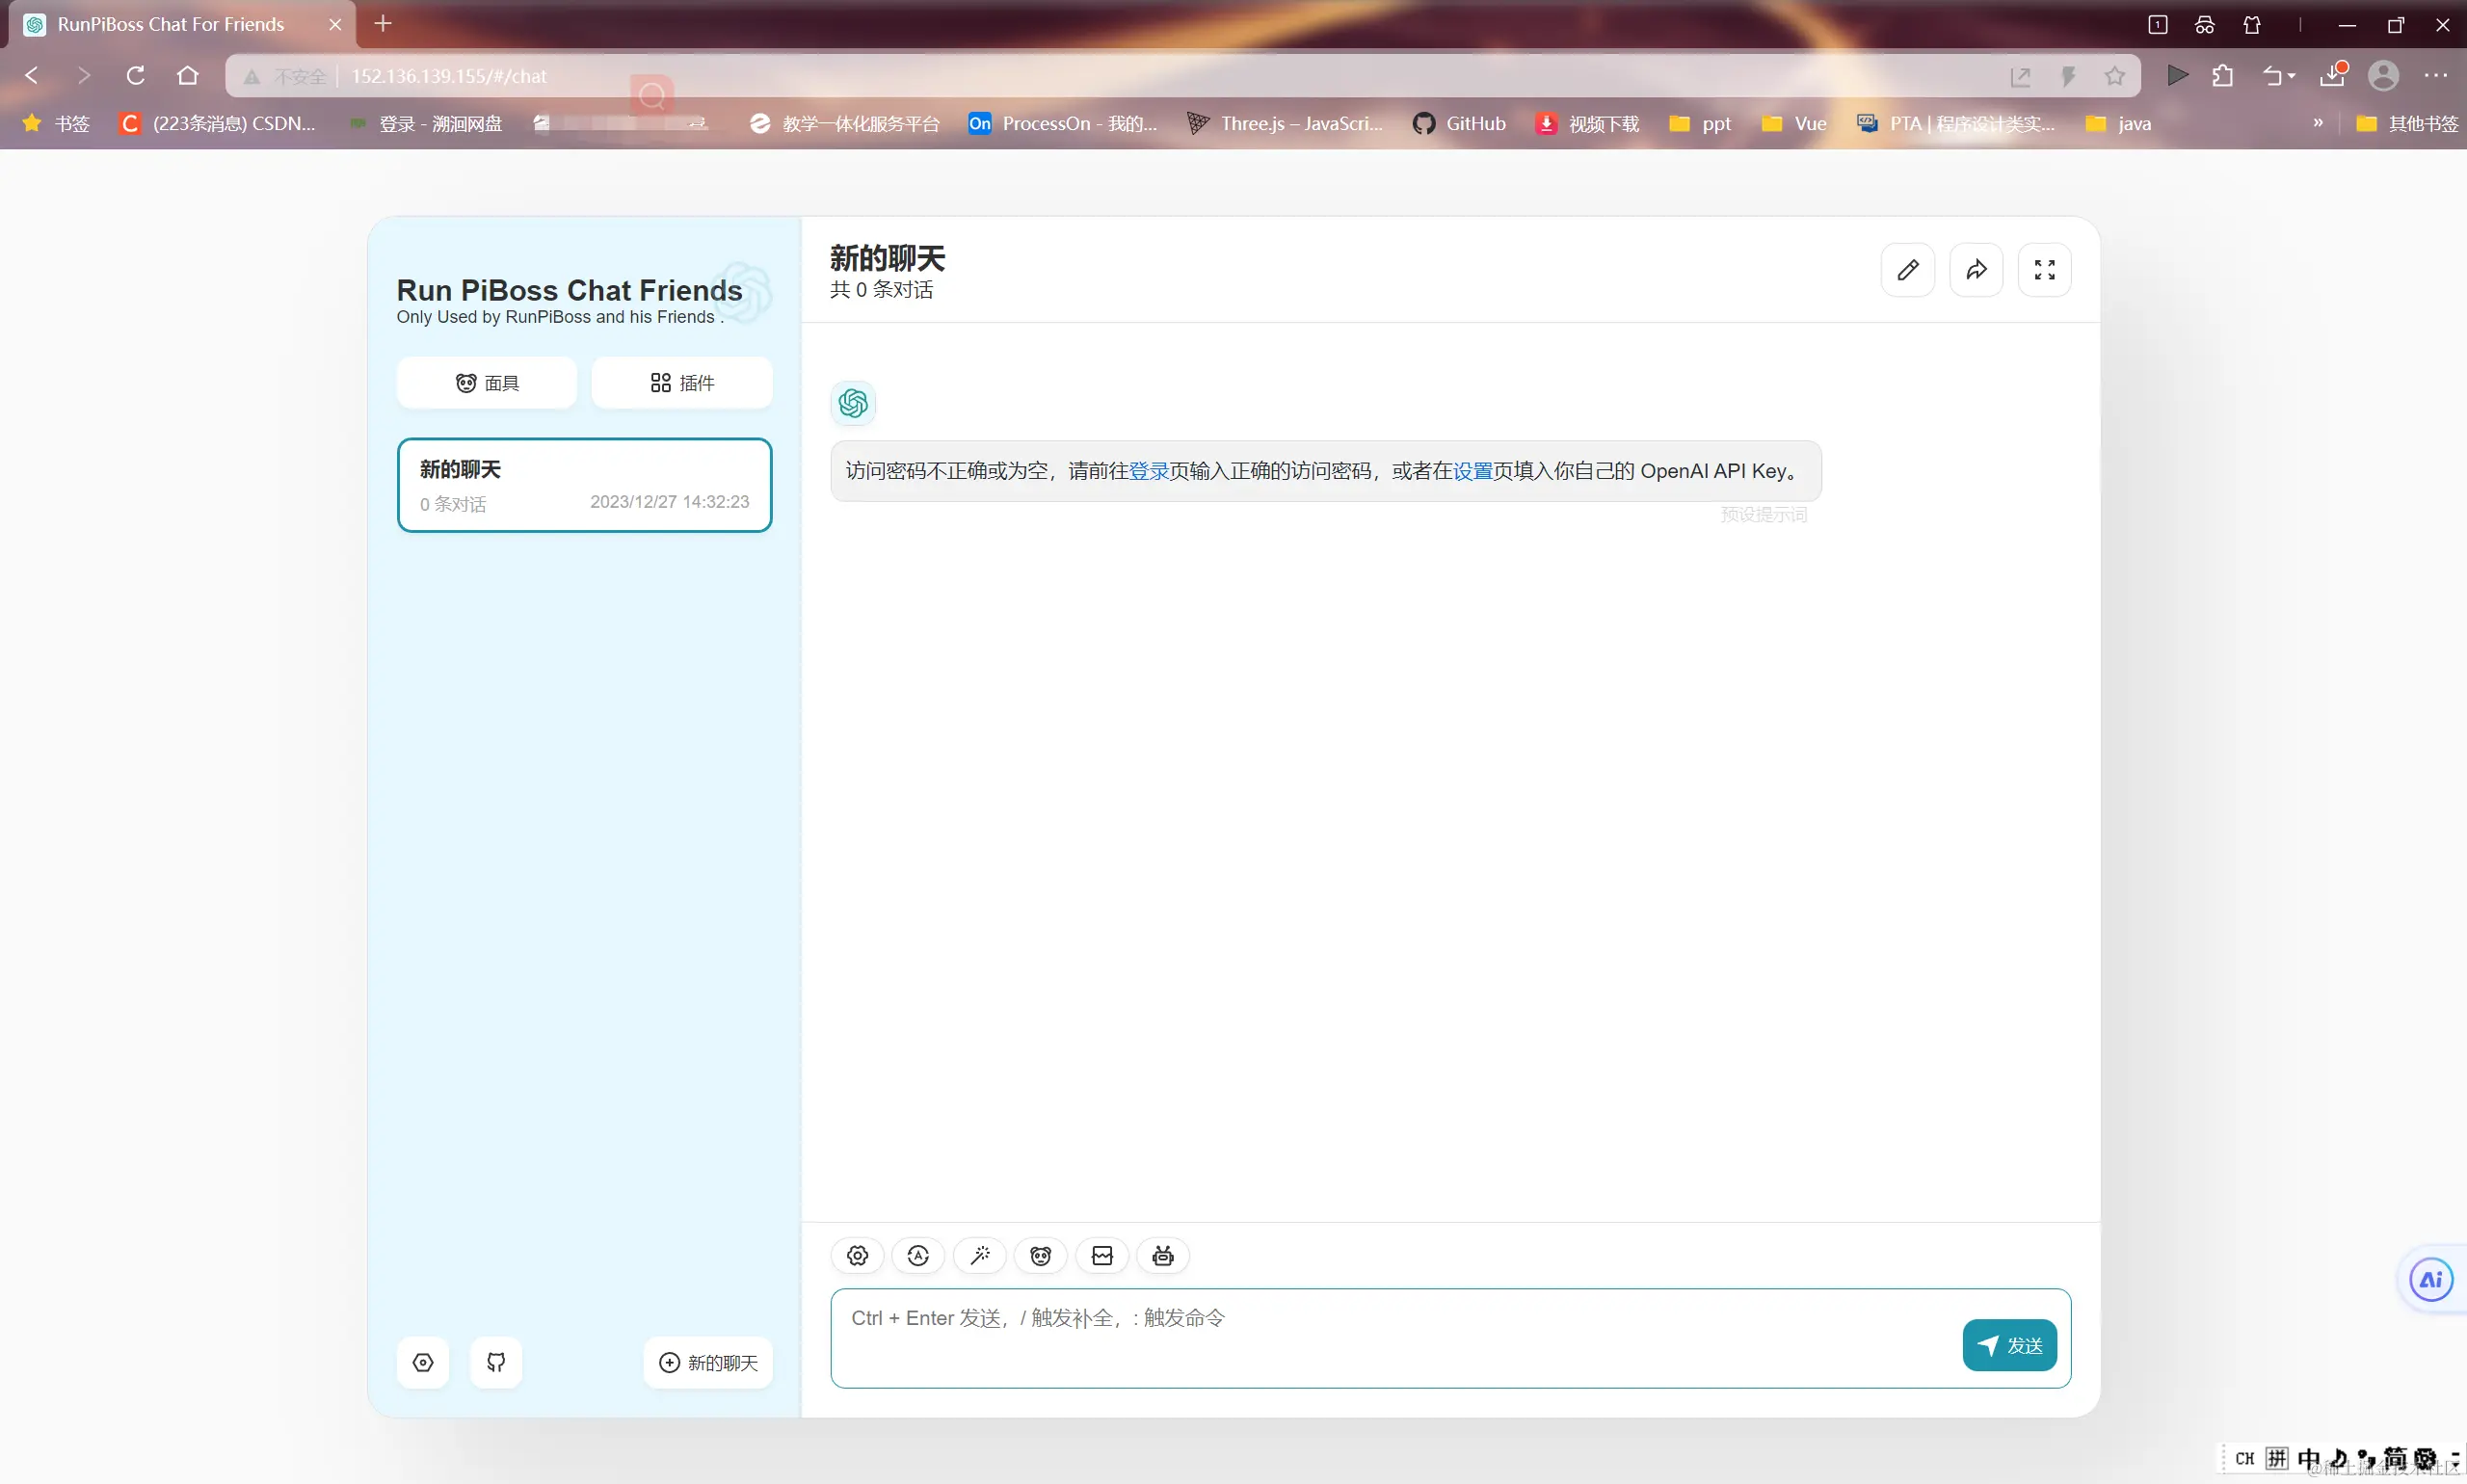Open the magic wand prompts shortcut
The width and height of the screenshot is (2467, 1484).
[x=980, y=1256]
